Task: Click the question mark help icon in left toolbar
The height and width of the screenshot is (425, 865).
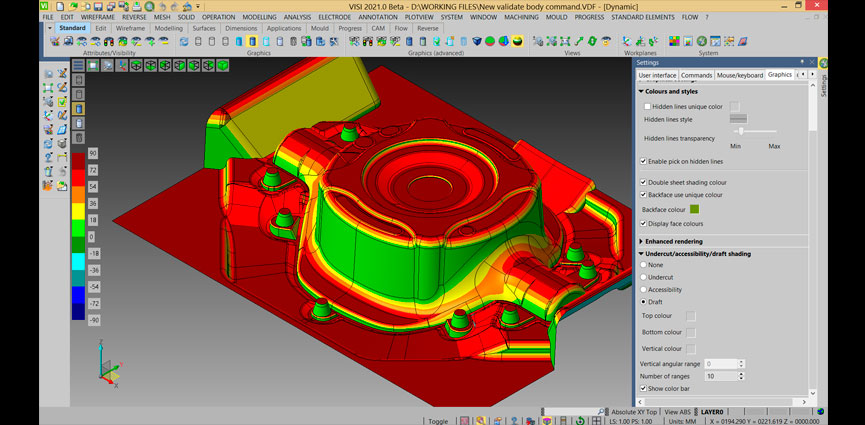Action: pos(49,157)
